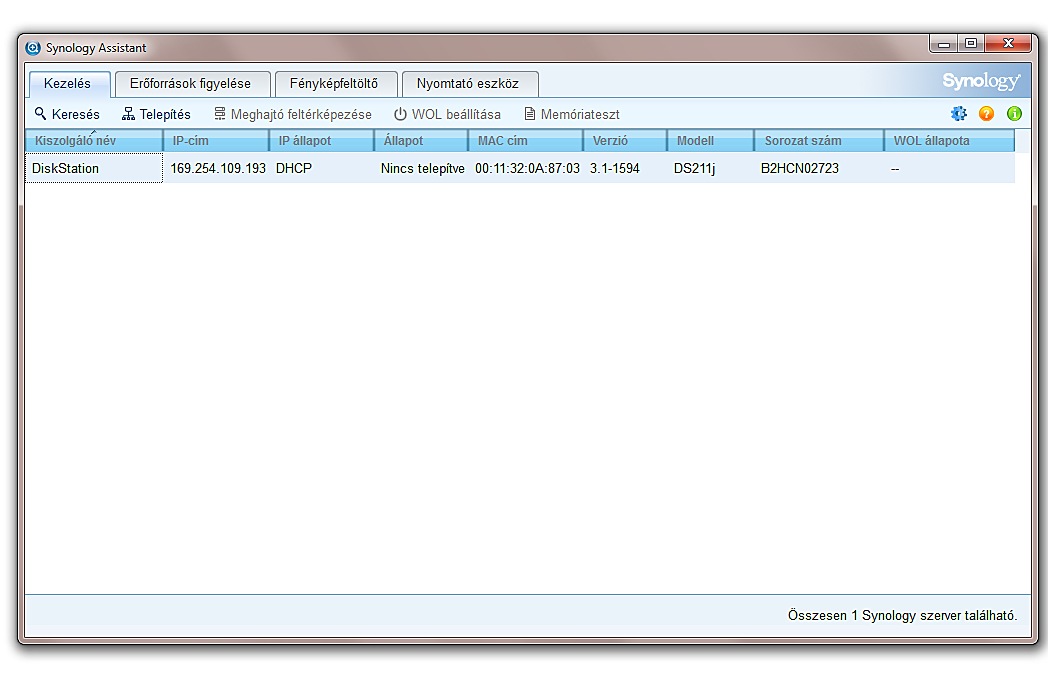
Task: Switch to the Erőforrások figyelése tab
Action: coord(190,84)
